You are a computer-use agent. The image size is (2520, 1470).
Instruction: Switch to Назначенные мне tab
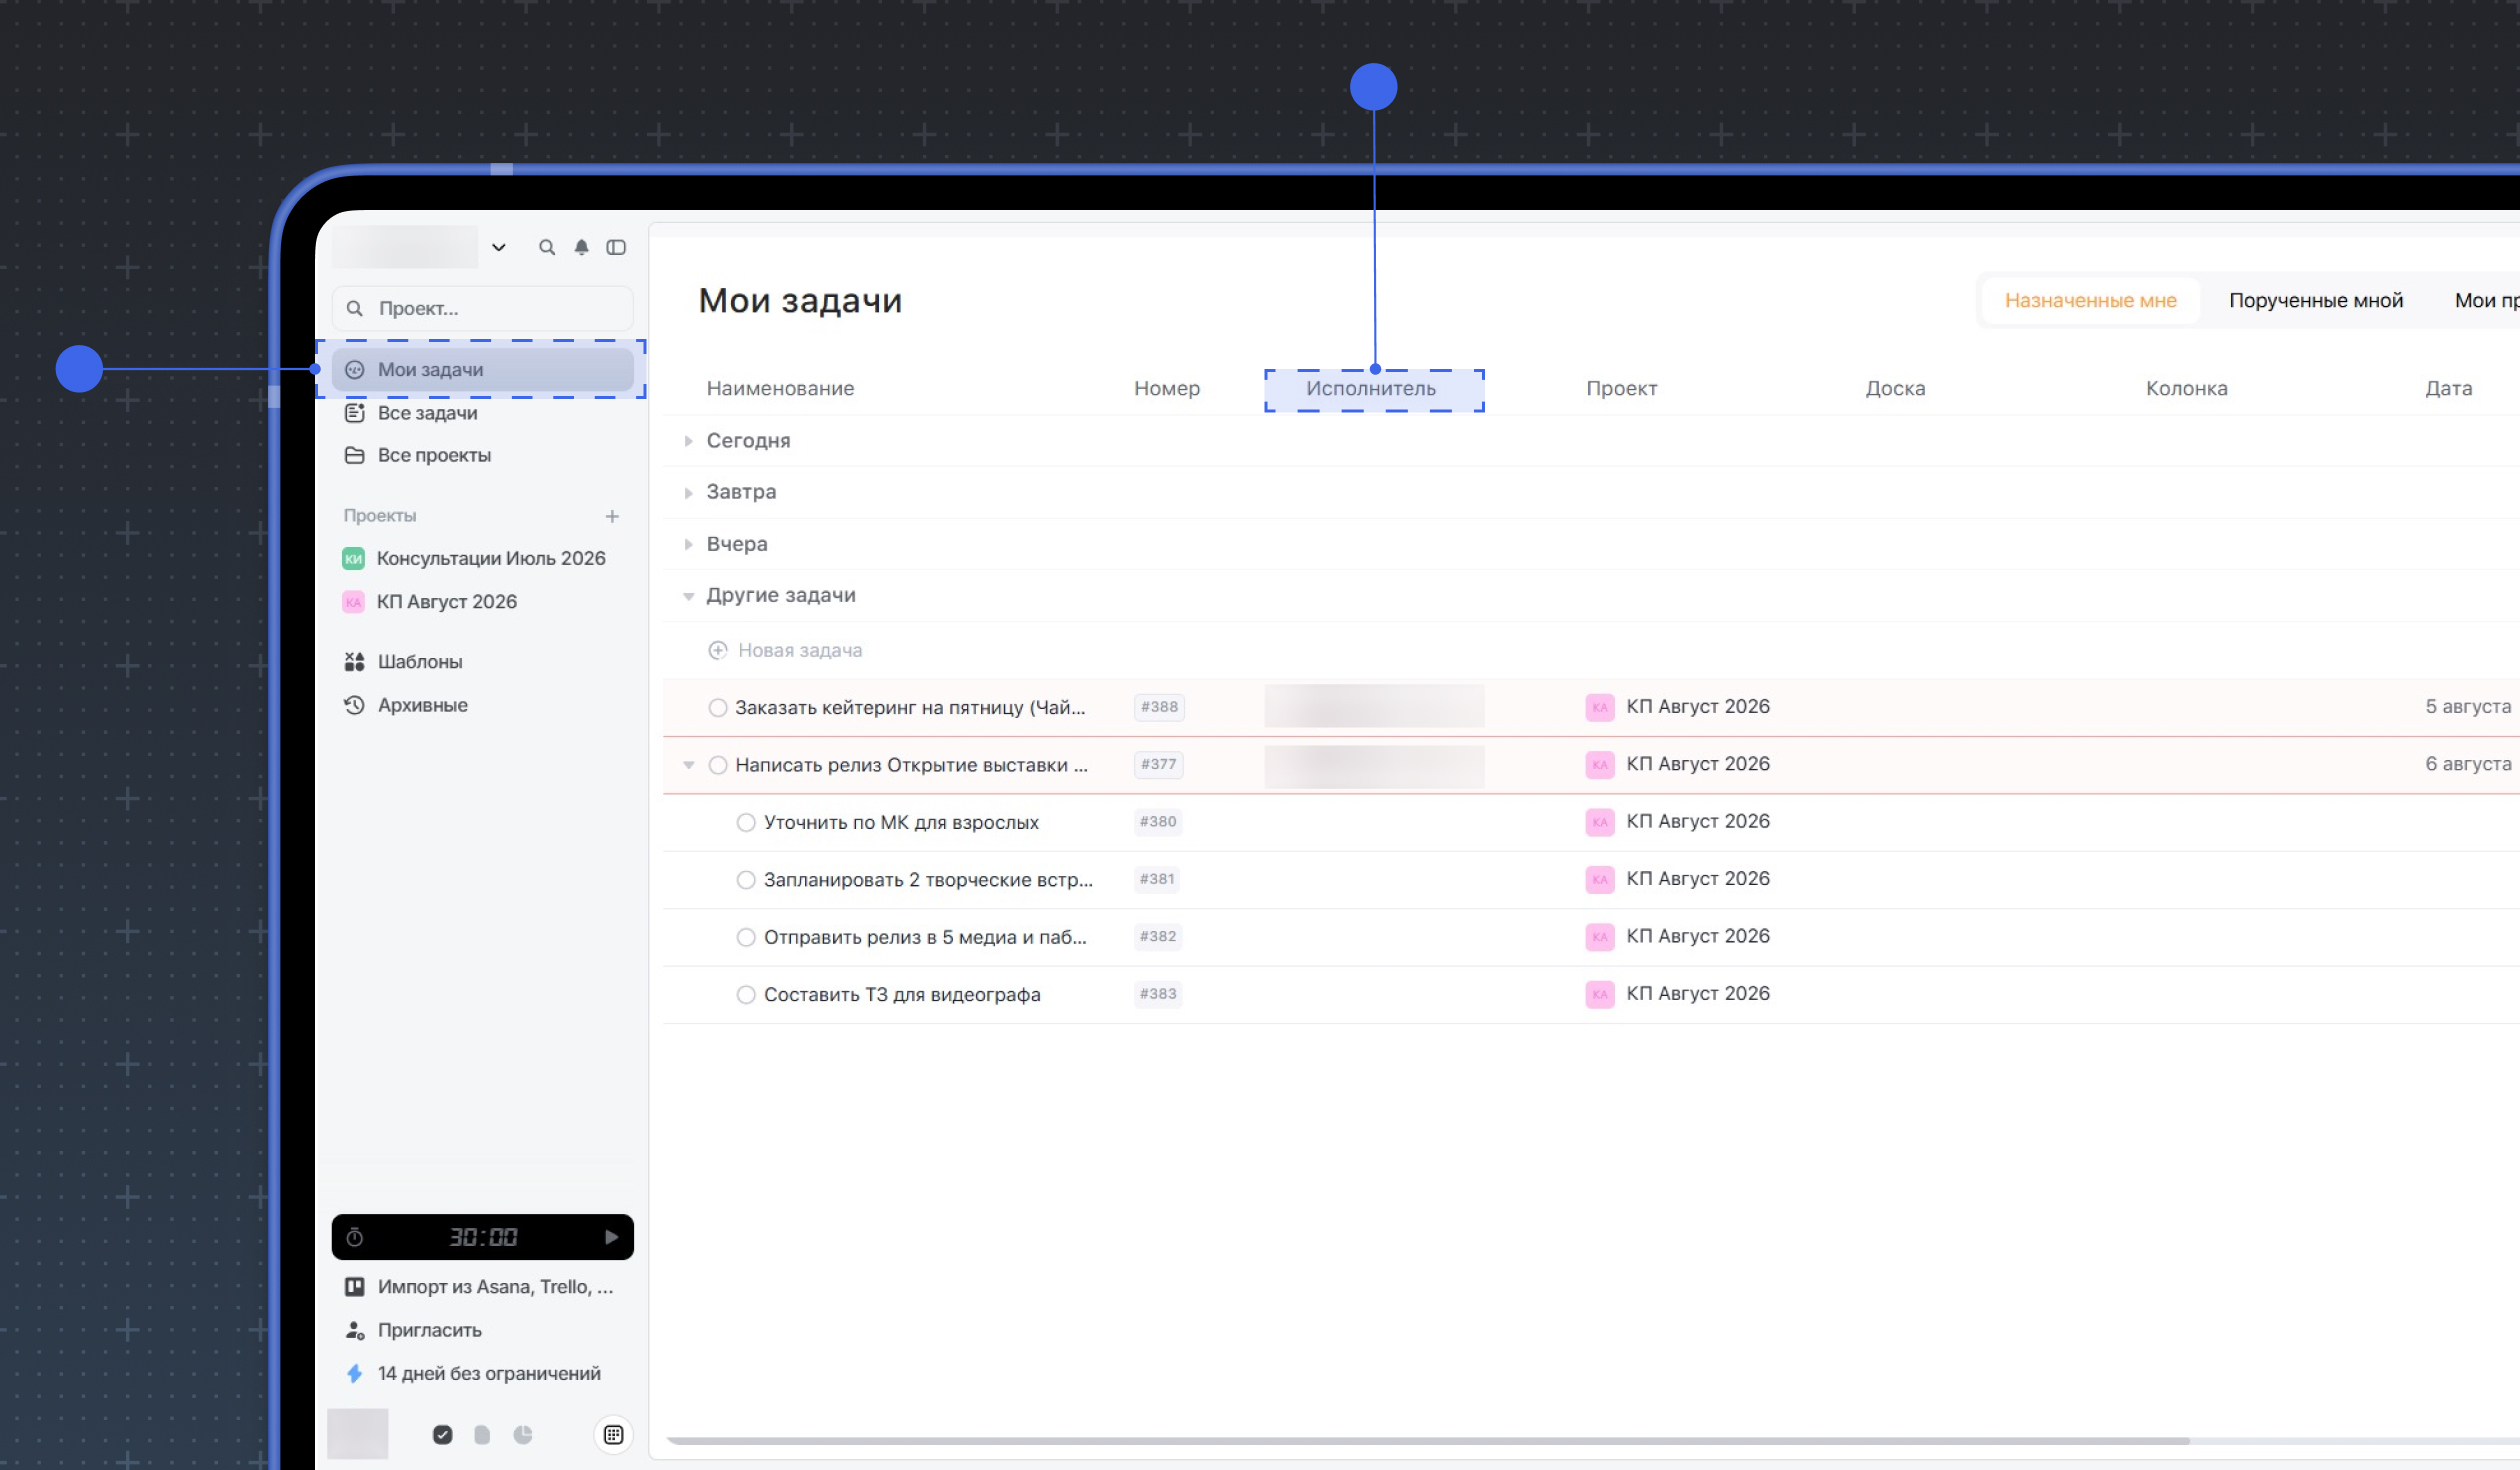tap(2090, 300)
